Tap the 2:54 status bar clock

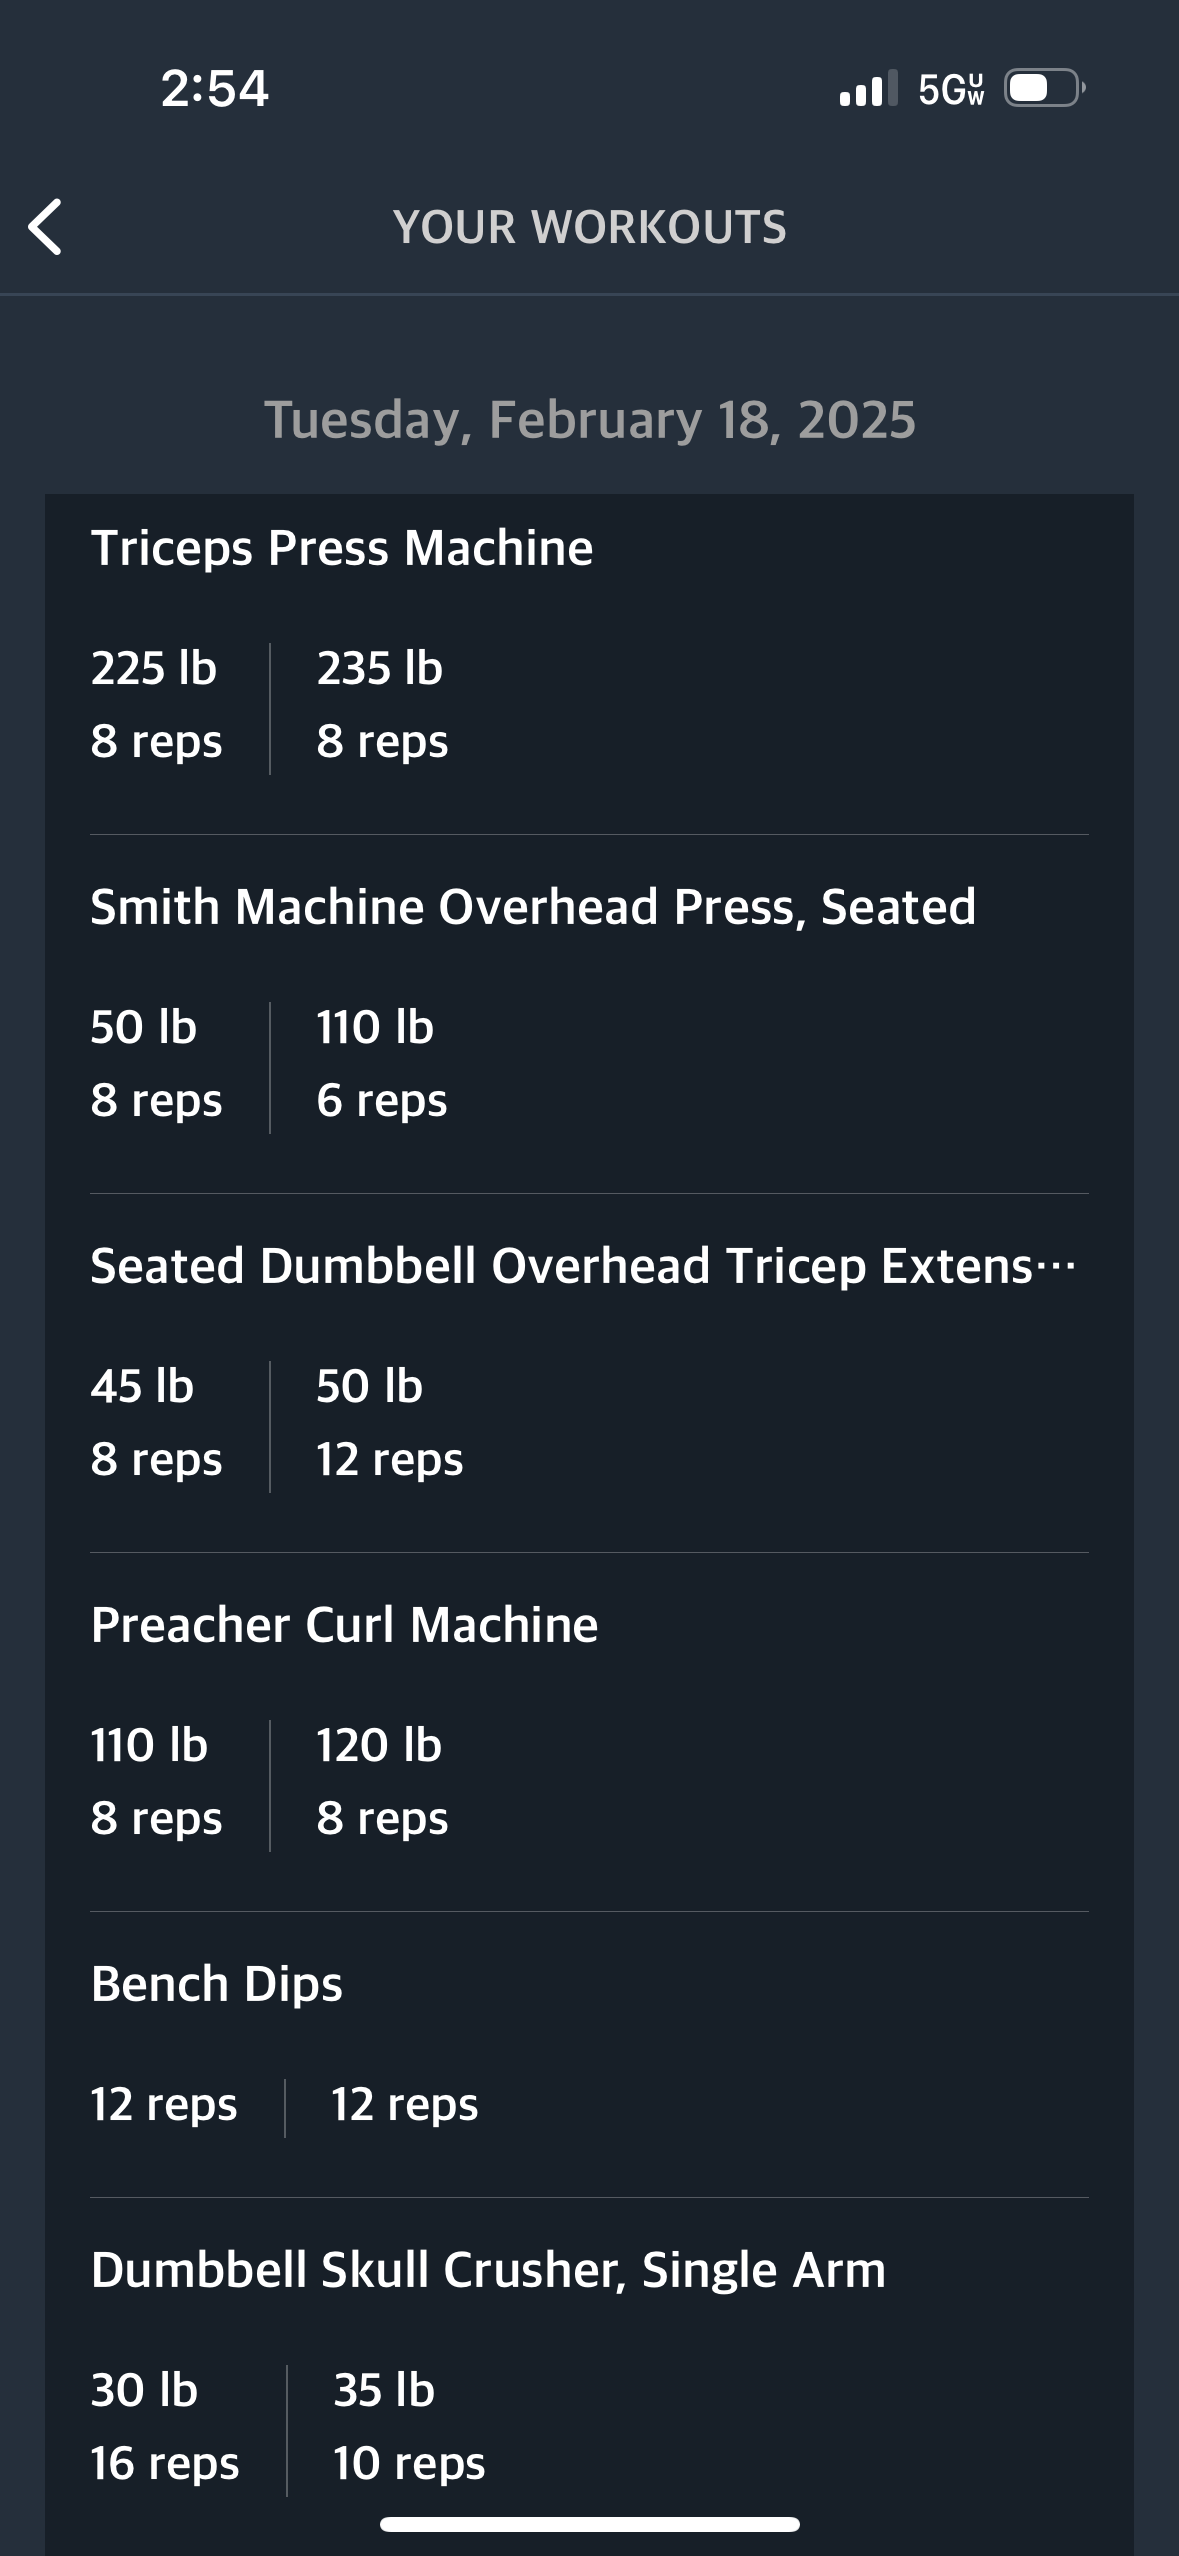(x=214, y=88)
